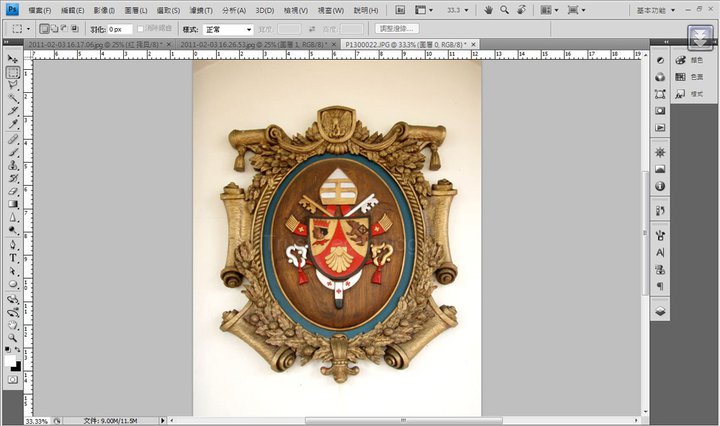Click the black background color swatch
Viewport: 720px width, 426px height.
click(18, 367)
